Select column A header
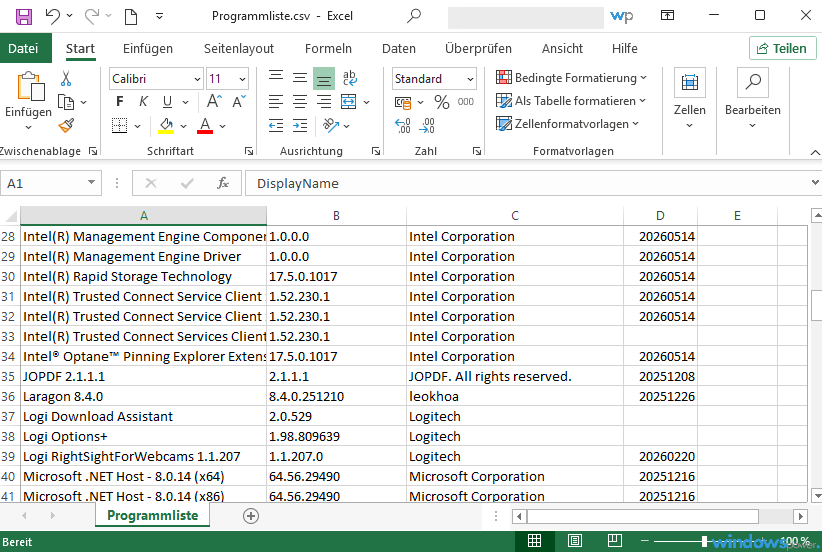Image resolution: width=822 pixels, height=552 pixels. coord(144,215)
